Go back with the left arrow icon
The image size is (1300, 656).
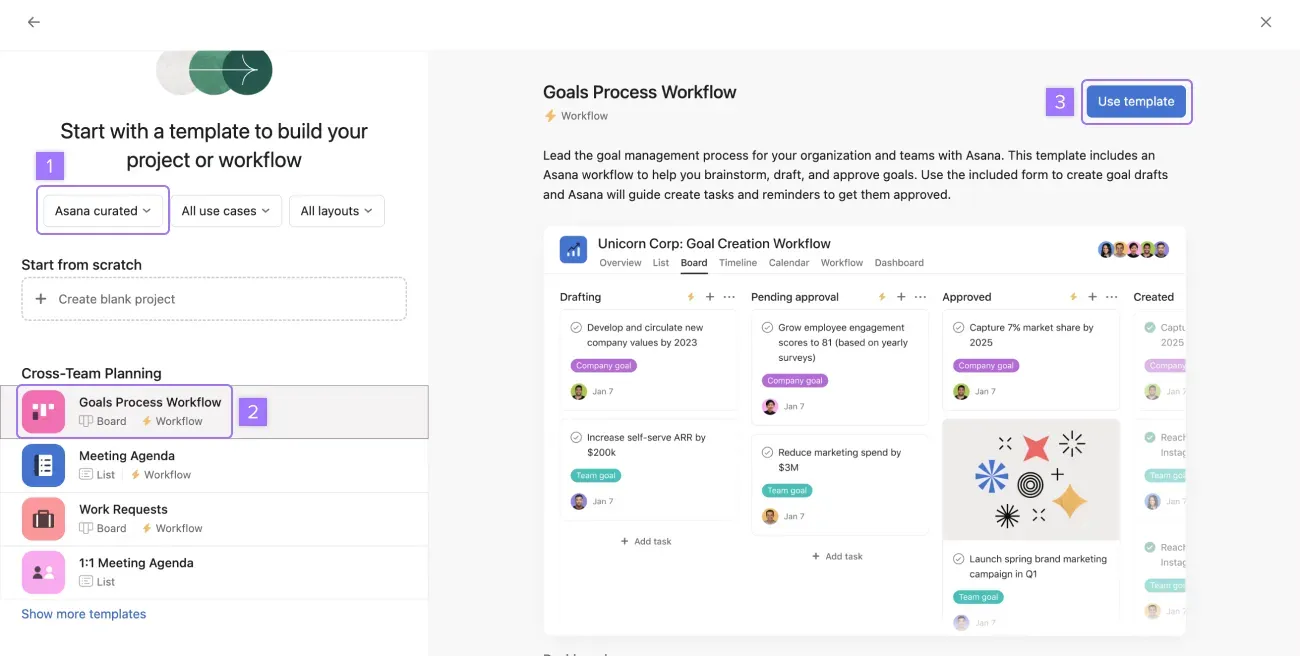tap(34, 22)
